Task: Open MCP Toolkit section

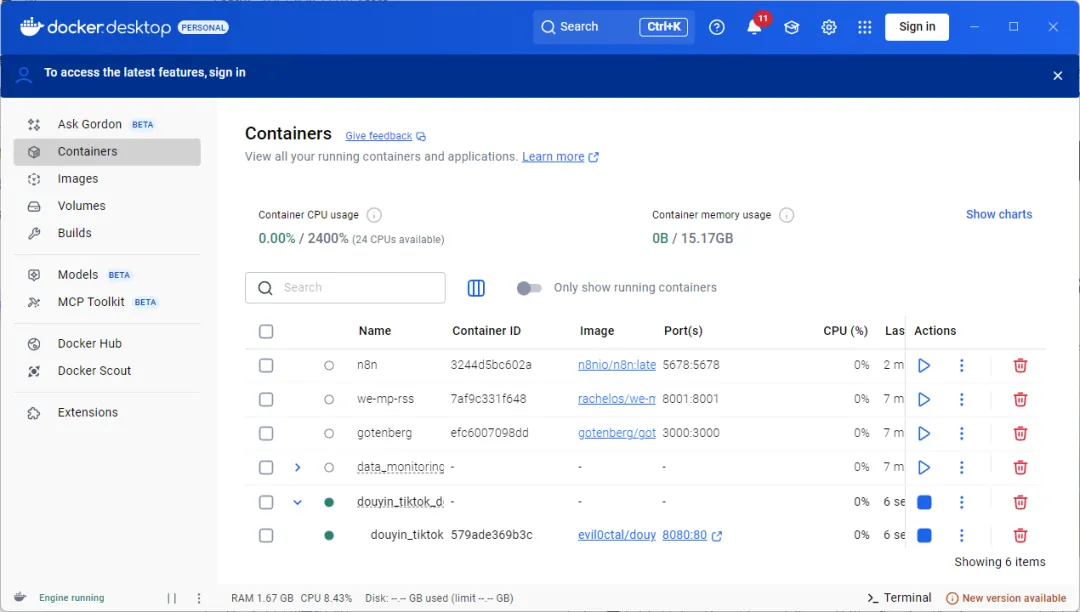Action: pyautogui.click(x=107, y=302)
